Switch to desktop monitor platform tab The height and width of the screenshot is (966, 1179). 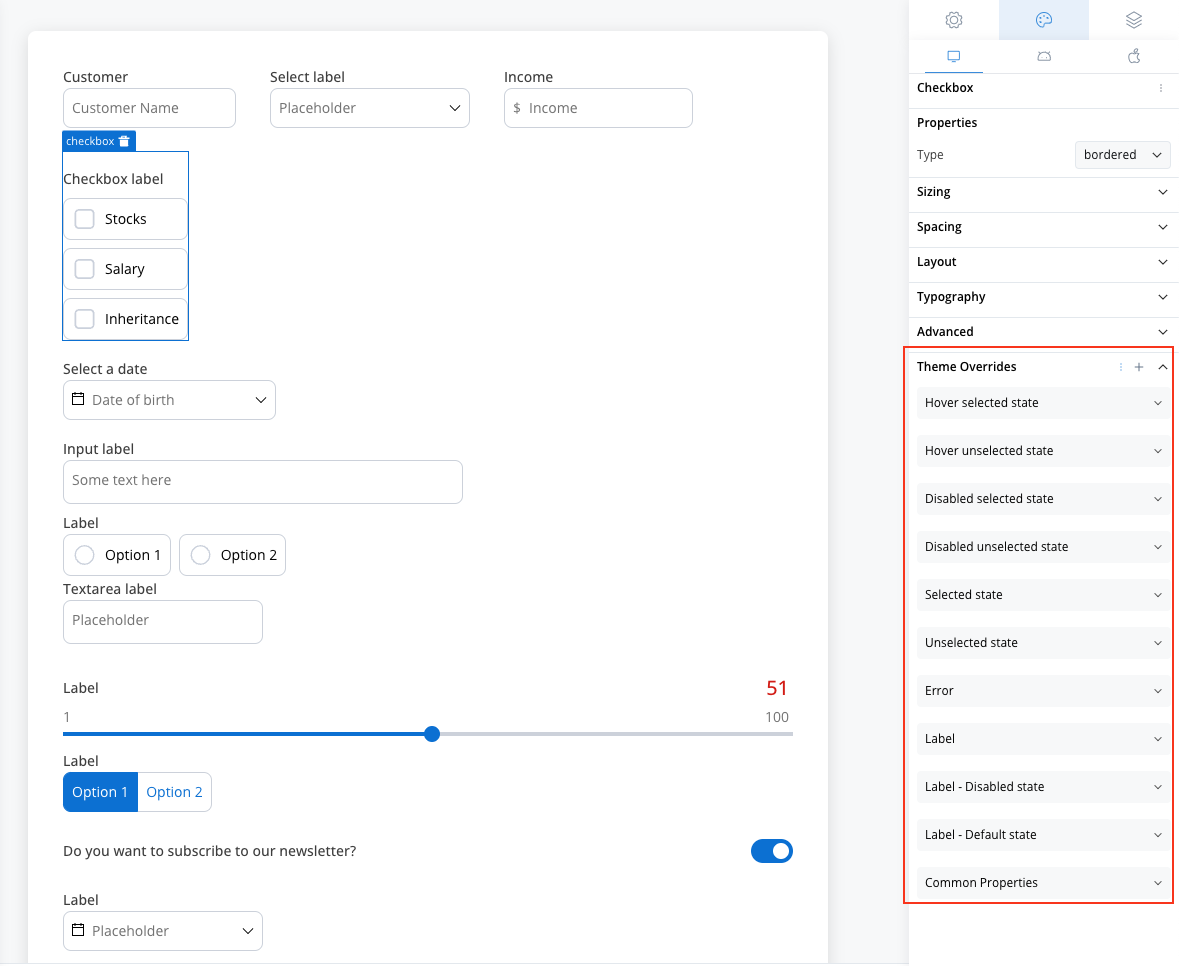(x=953, y=56)
